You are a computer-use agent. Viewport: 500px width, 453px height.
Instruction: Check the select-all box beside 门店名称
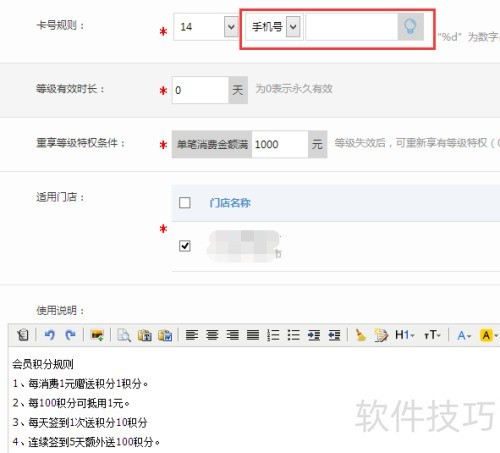point(185,202)
